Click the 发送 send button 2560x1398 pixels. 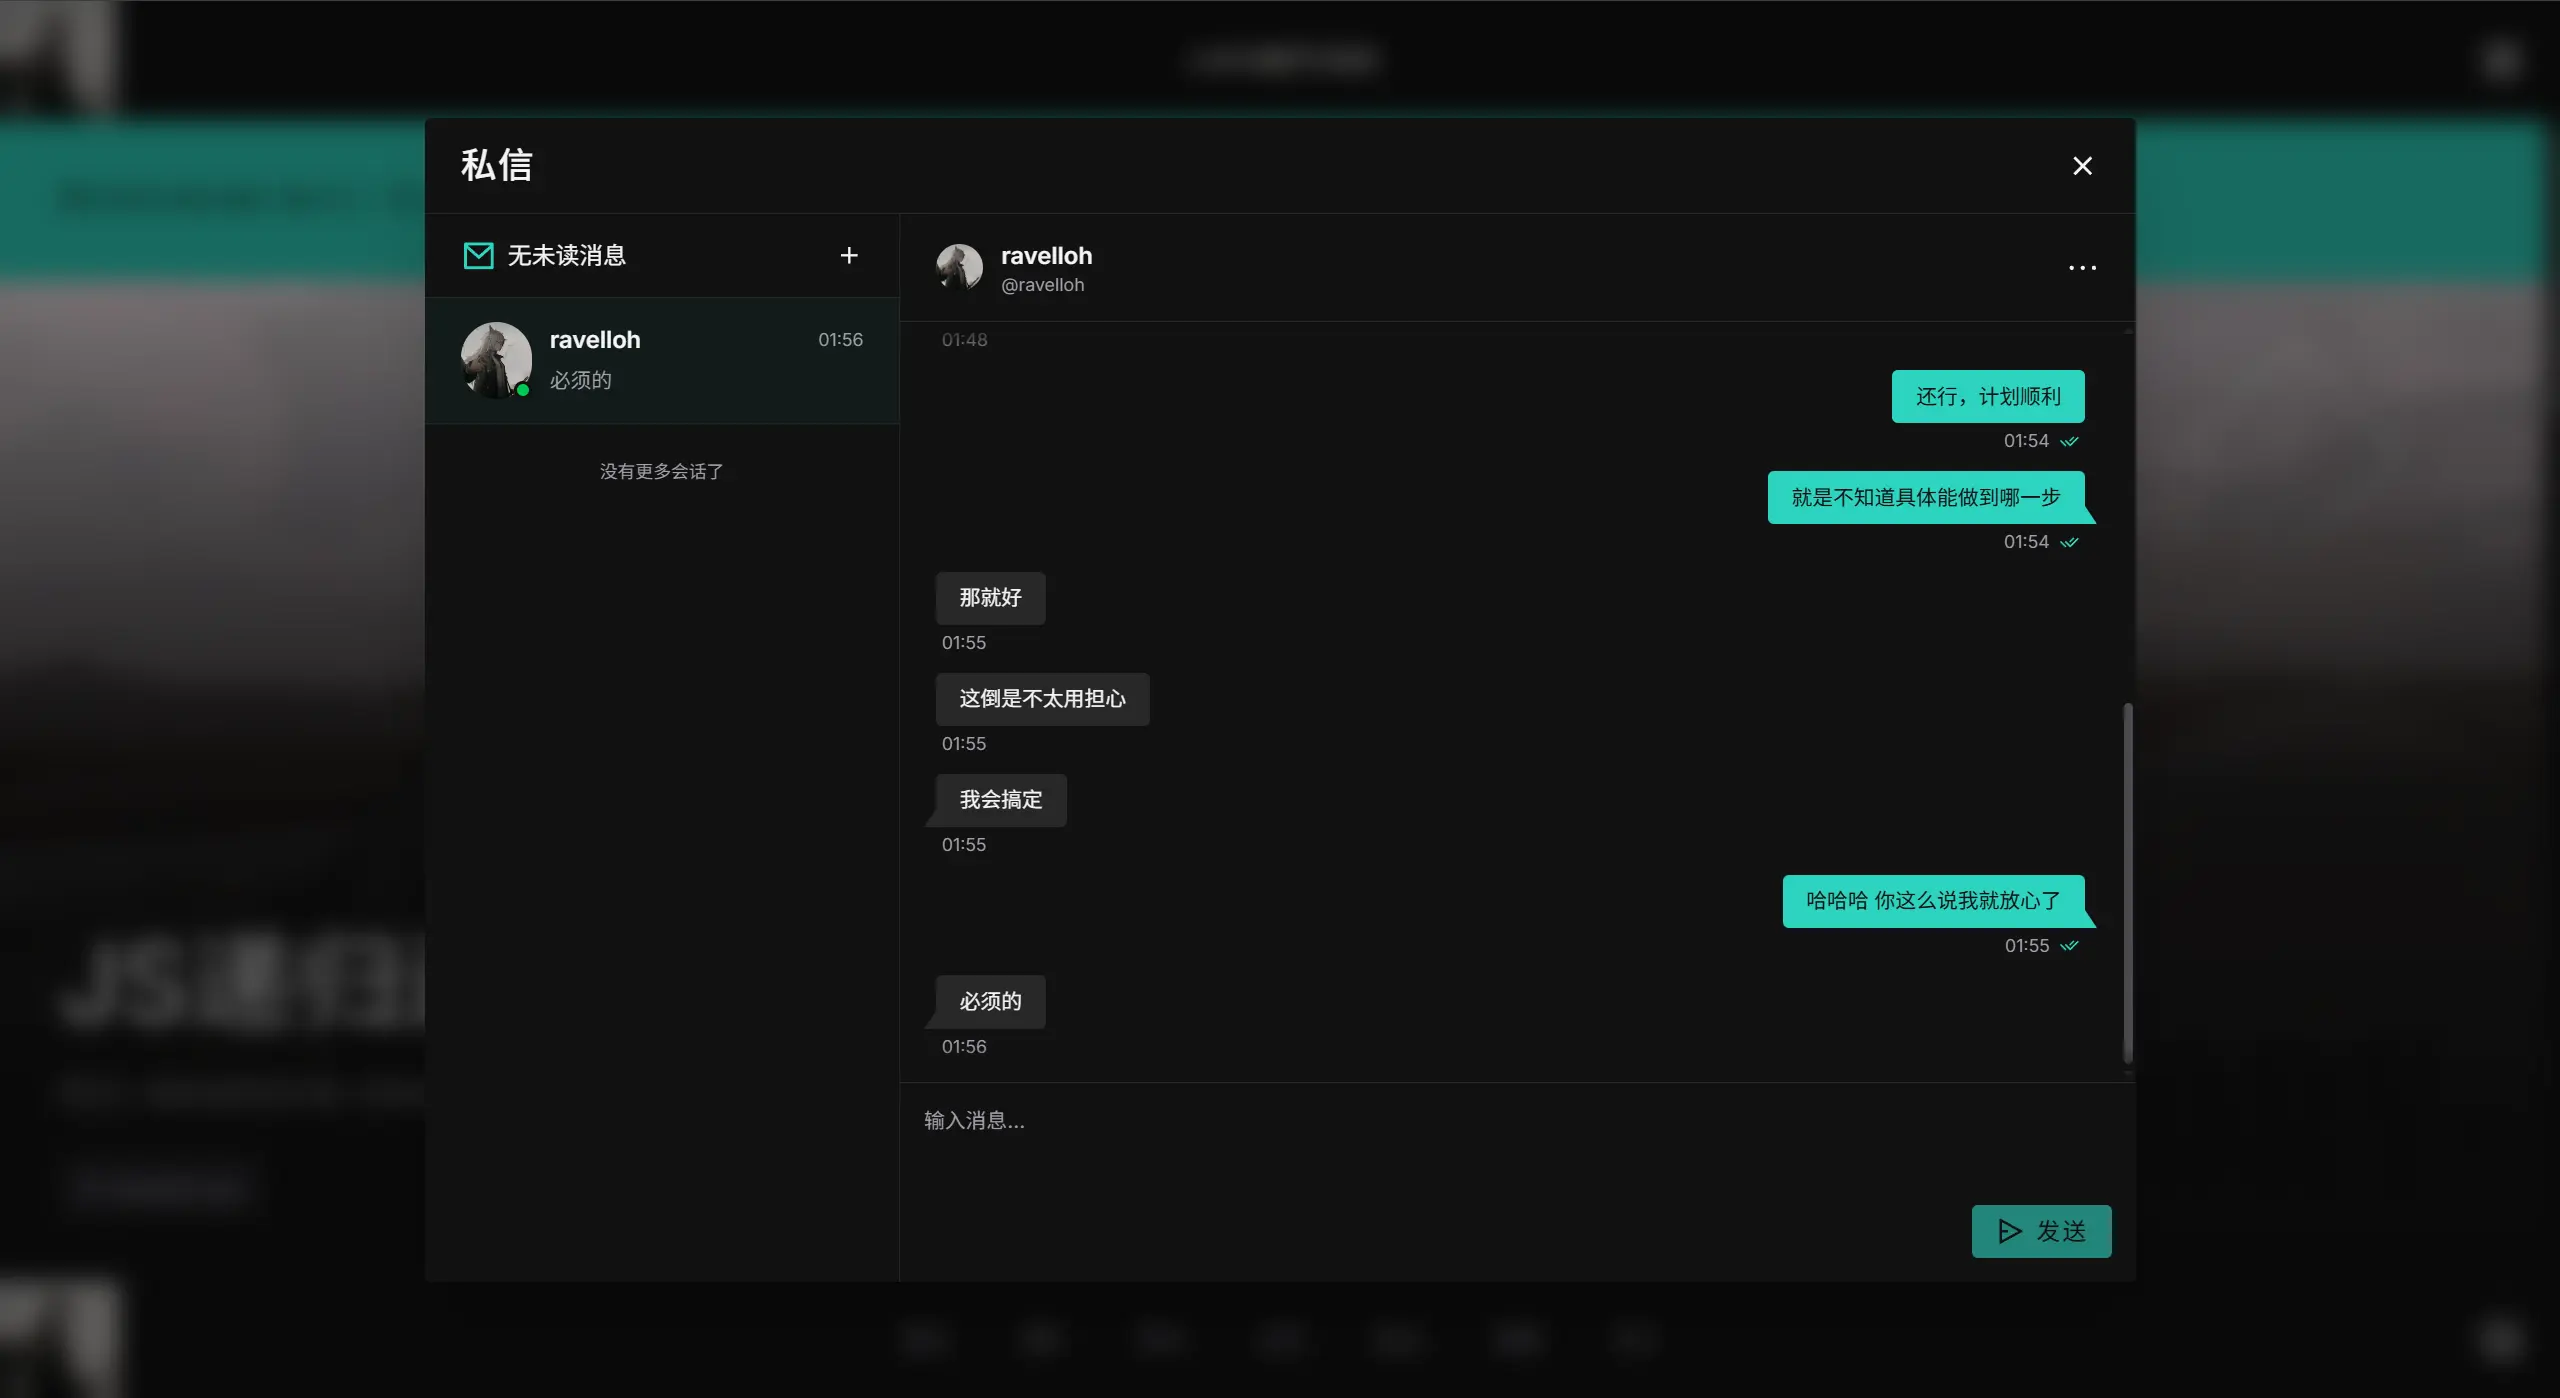pyautogui.click(x=2041, y=1231)
